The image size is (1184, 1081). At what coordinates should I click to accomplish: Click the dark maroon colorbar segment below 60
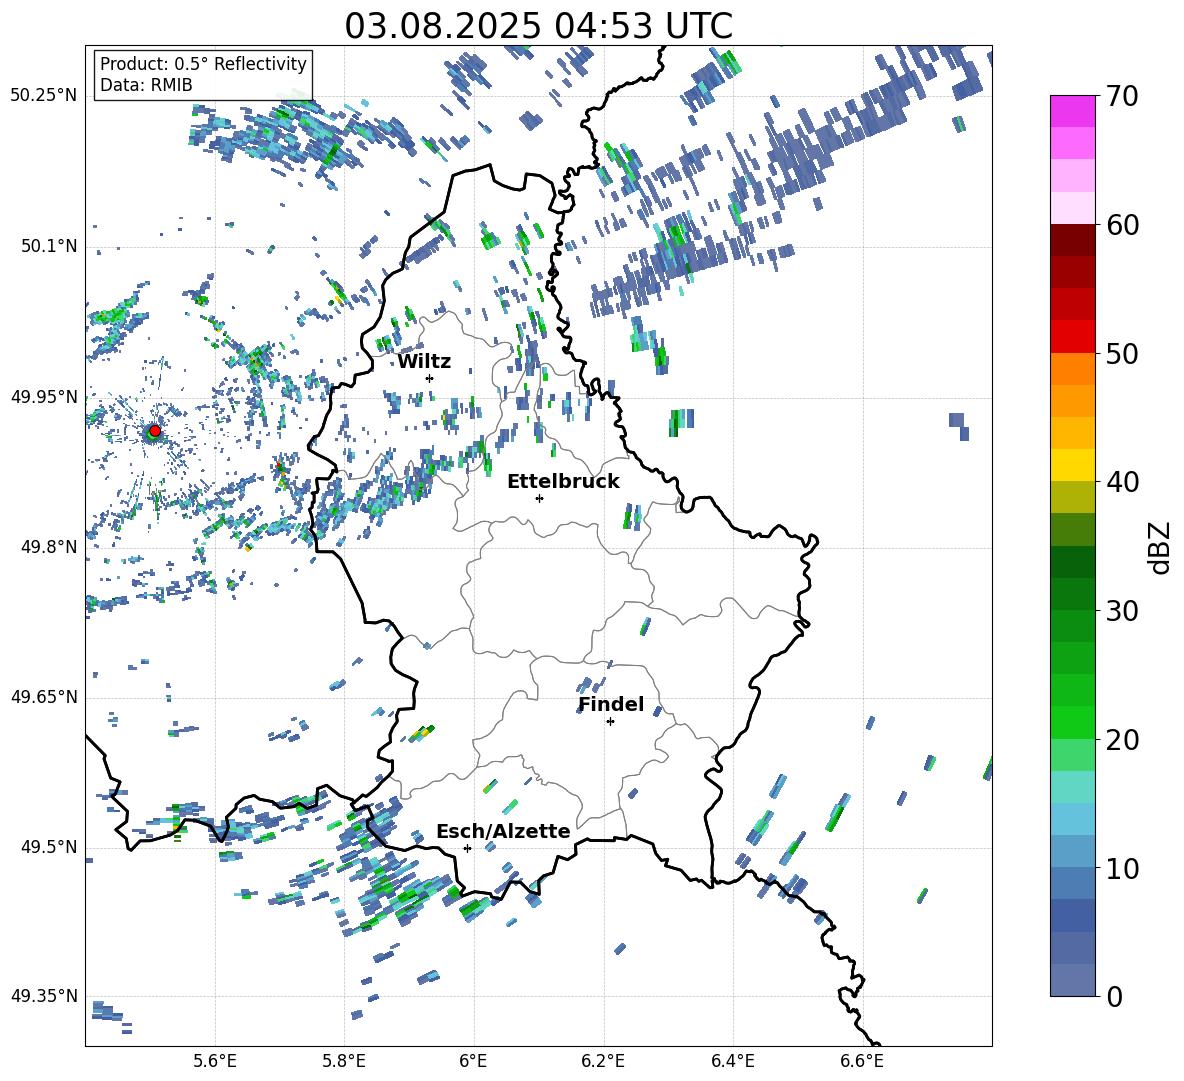click(1072, 239)
